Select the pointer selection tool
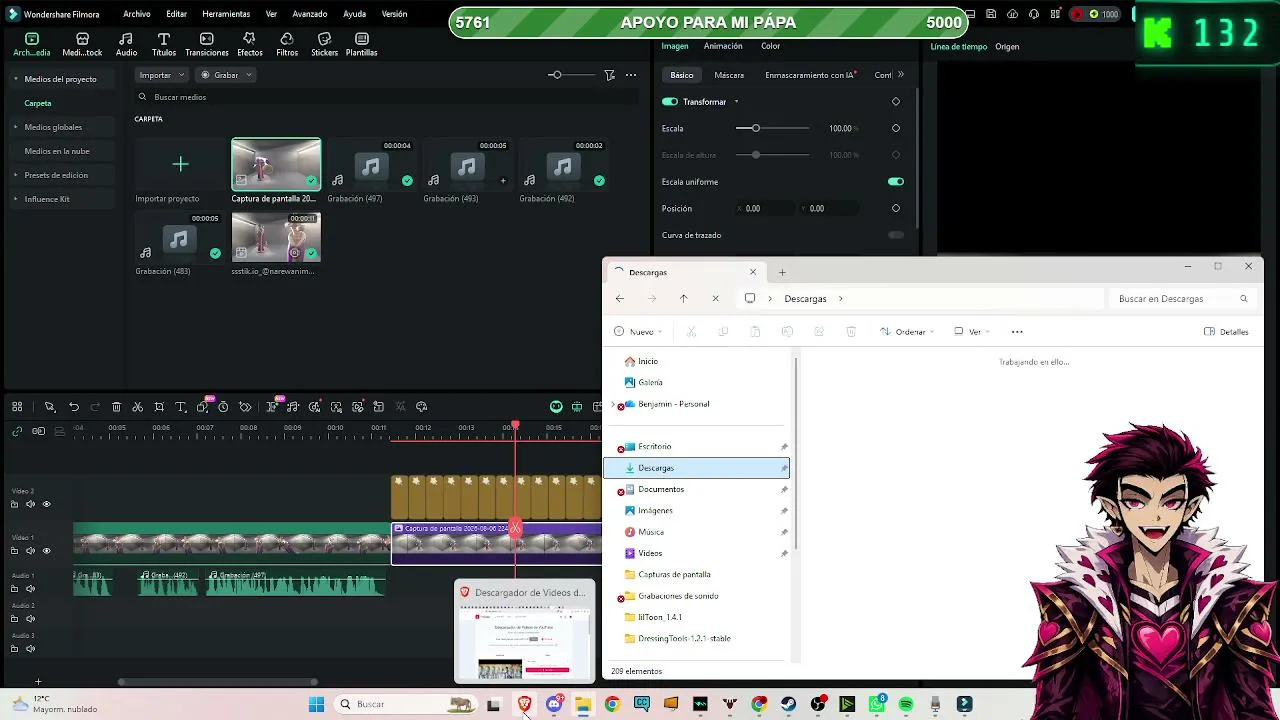The height and width of the screenshot is (720, 1280). pyautogui.click(x=49, y=407)
